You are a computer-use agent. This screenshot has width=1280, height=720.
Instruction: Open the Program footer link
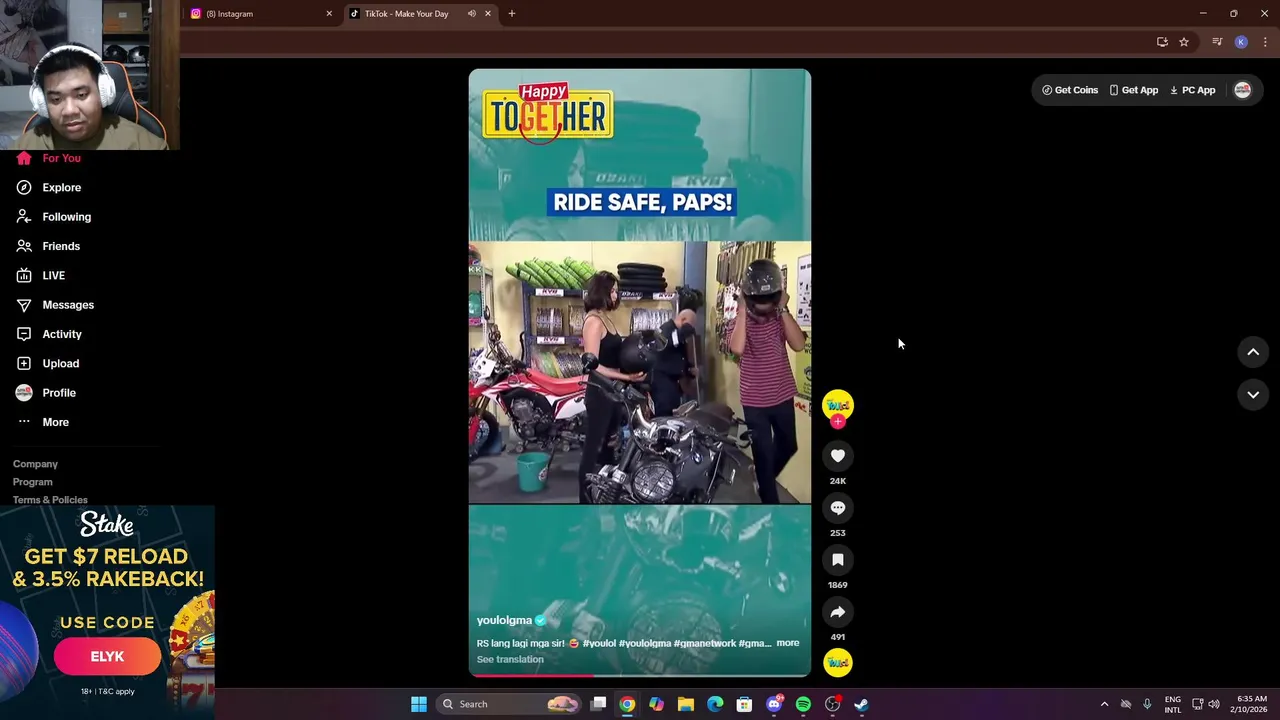tap(33, 482)
